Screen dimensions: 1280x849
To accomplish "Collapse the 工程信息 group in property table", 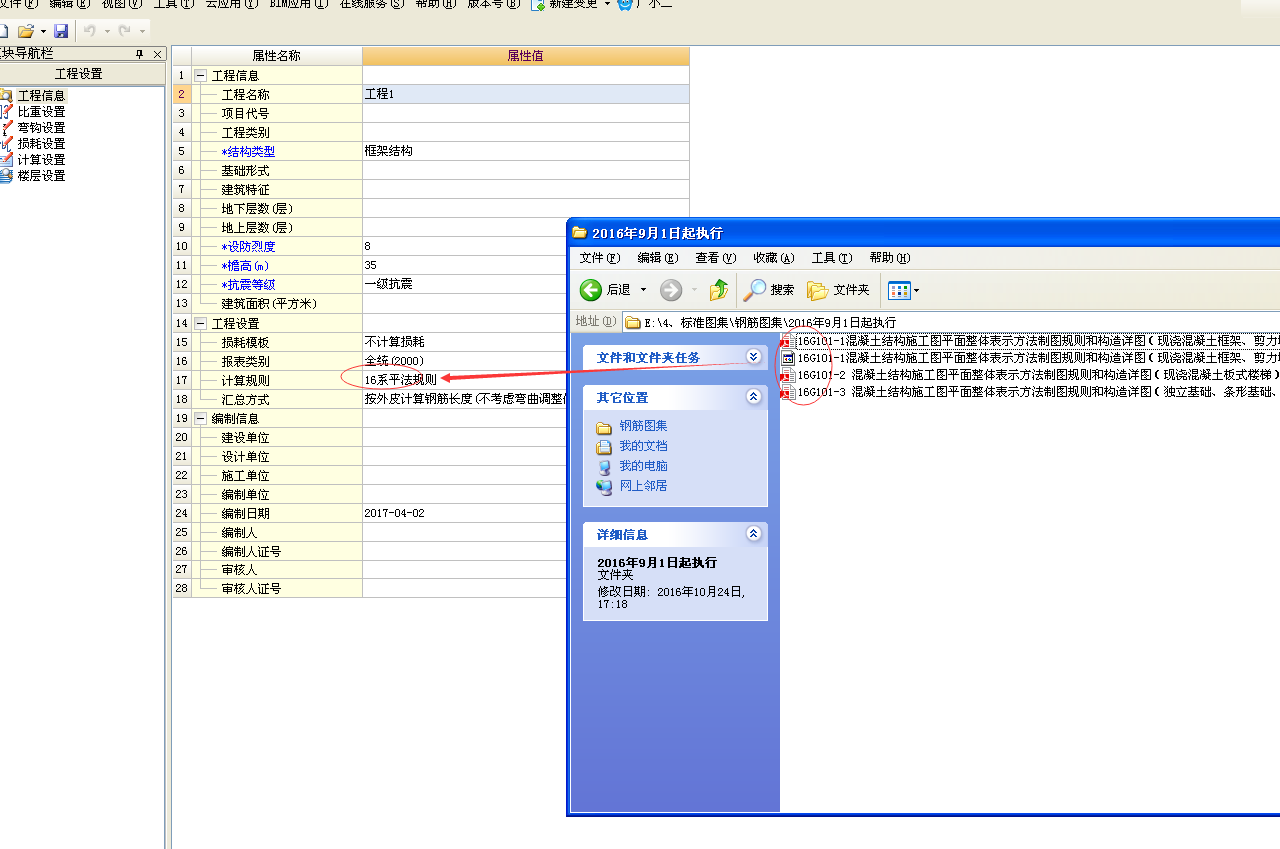I will 200,75.
